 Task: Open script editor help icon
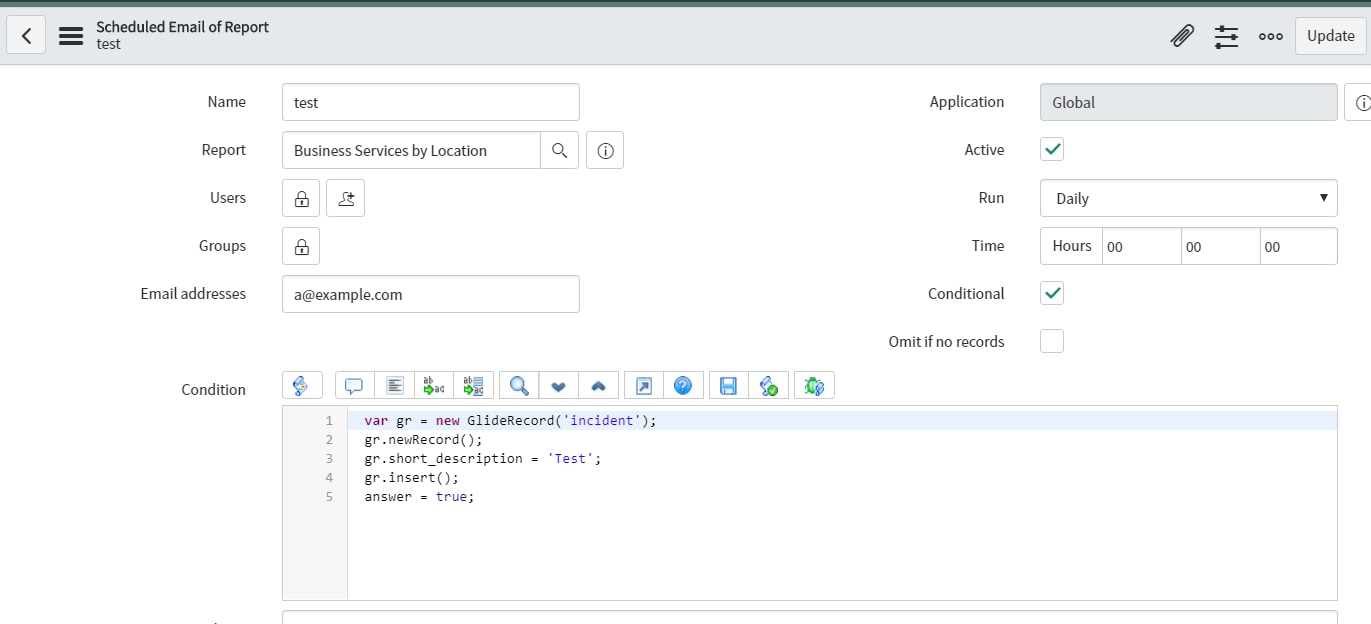(683, 385)
